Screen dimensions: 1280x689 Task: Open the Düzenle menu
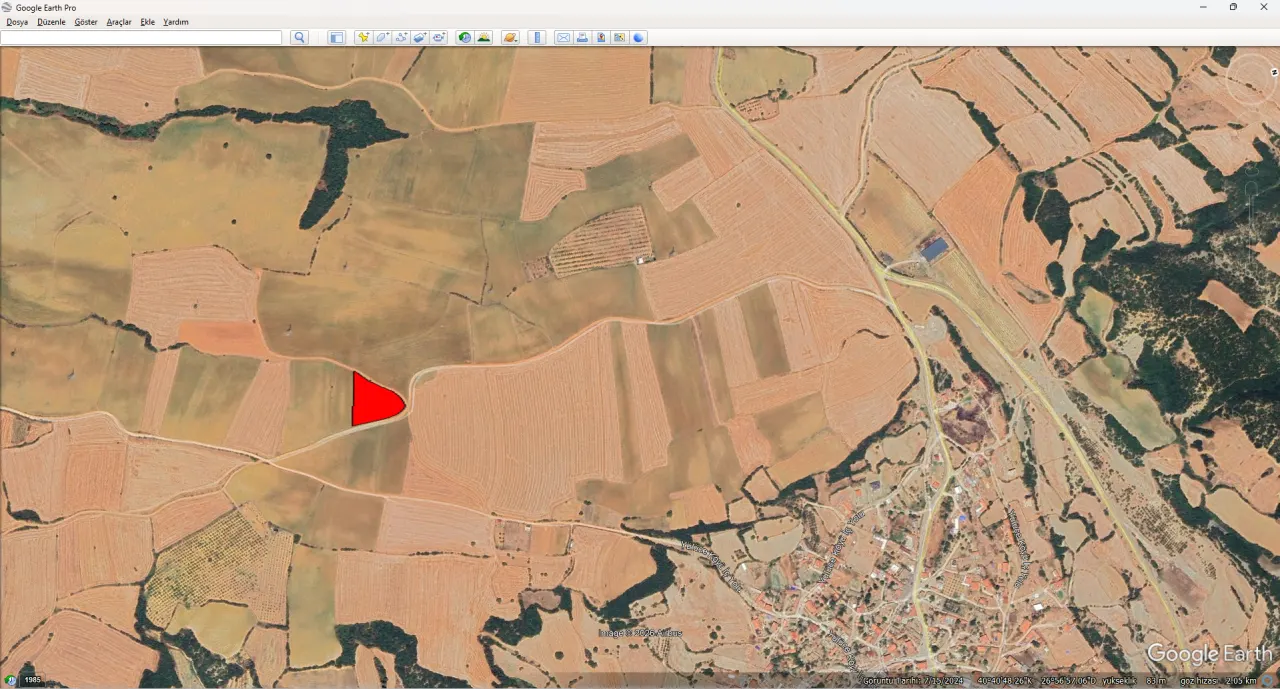(51, 22)
